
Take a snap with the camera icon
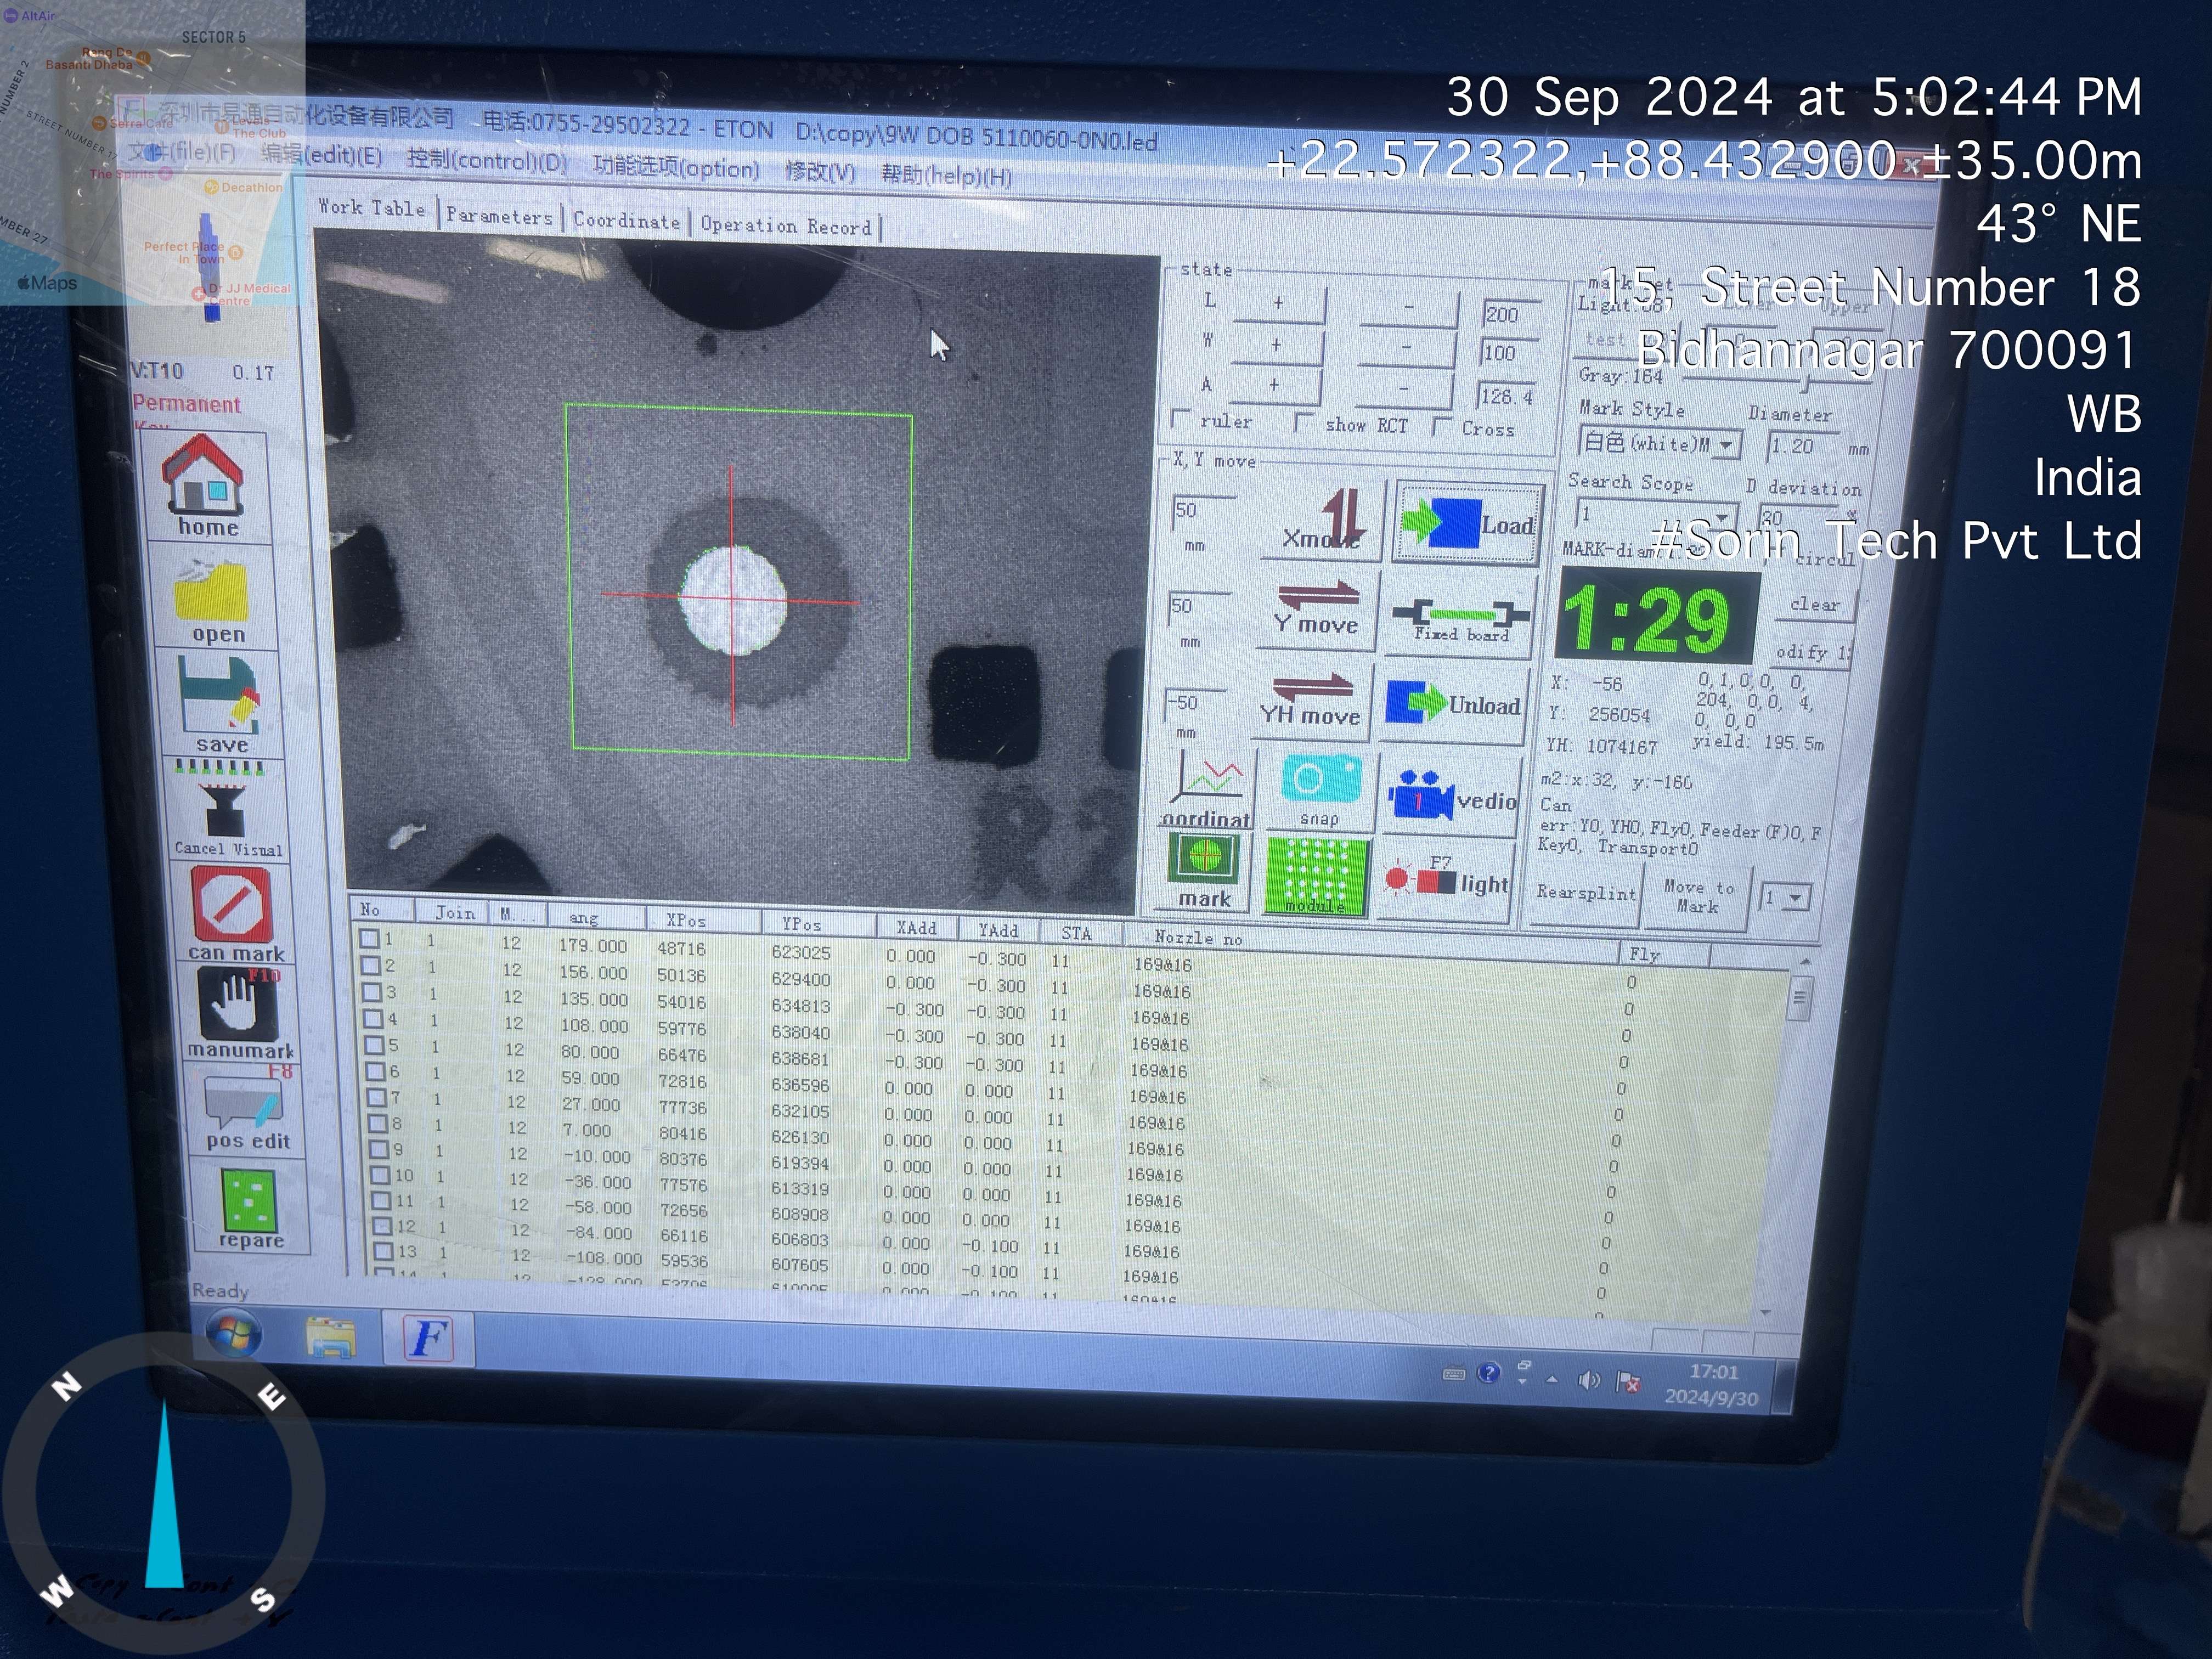coord(1320,791)
